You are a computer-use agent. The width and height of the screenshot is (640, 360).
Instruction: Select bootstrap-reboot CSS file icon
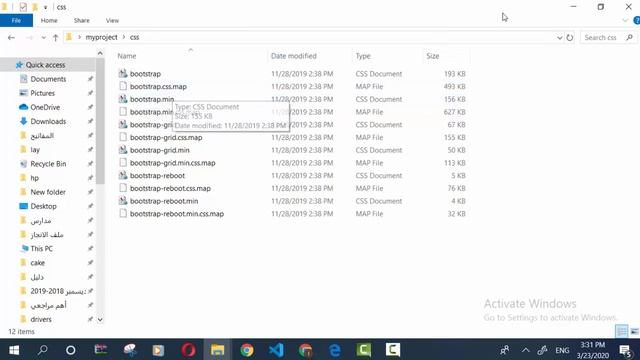pyautogui.click(x=123, y=175)
